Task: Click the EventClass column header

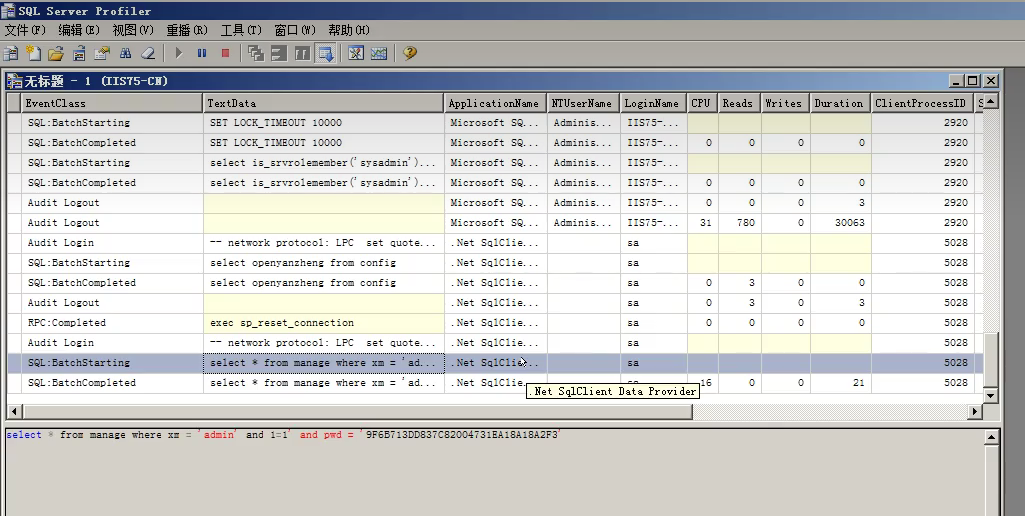Action: point(112,103)
